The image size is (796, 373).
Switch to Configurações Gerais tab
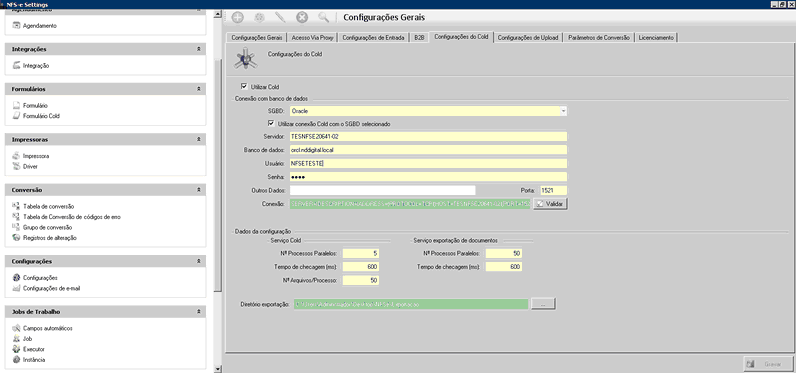coord(256,38)
